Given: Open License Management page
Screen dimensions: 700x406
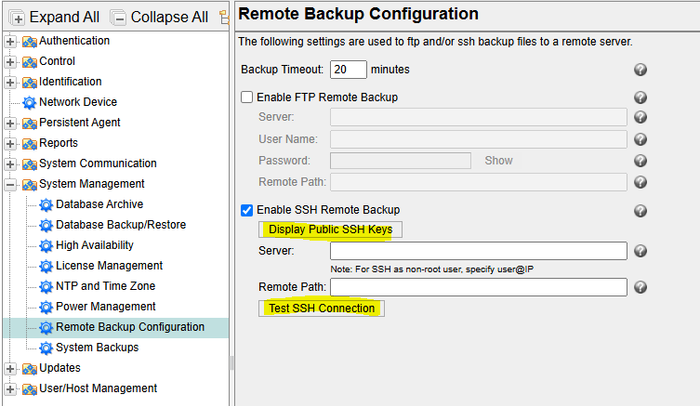Looking at the screenshot, I should click(x=108, y=266).
